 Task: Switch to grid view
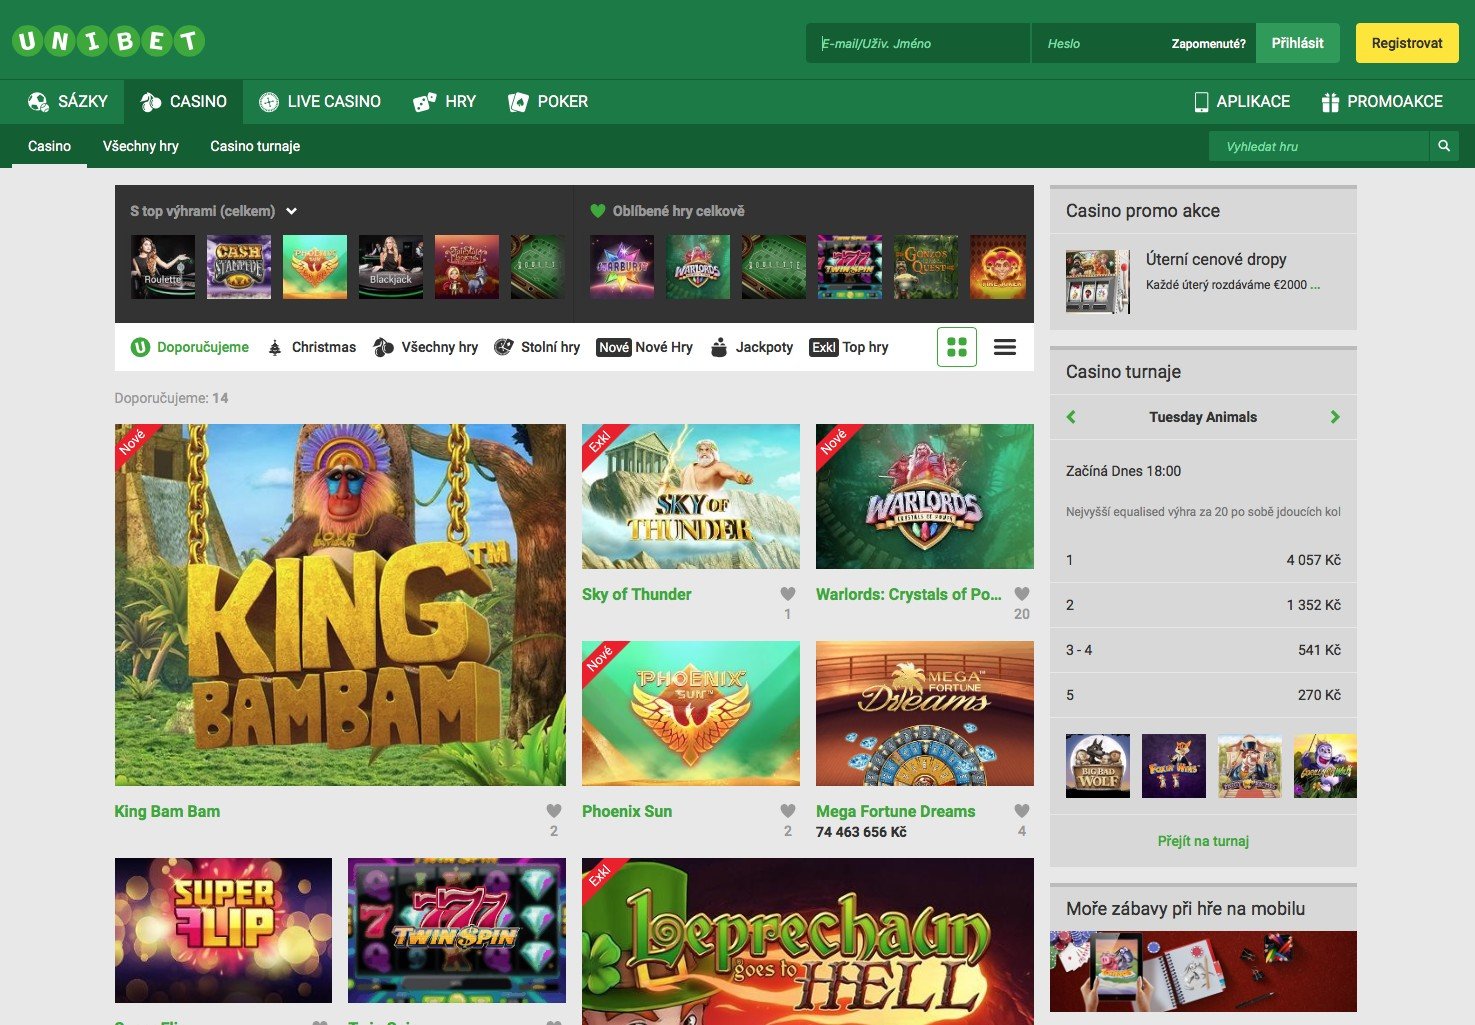click(x=957, y=347)
